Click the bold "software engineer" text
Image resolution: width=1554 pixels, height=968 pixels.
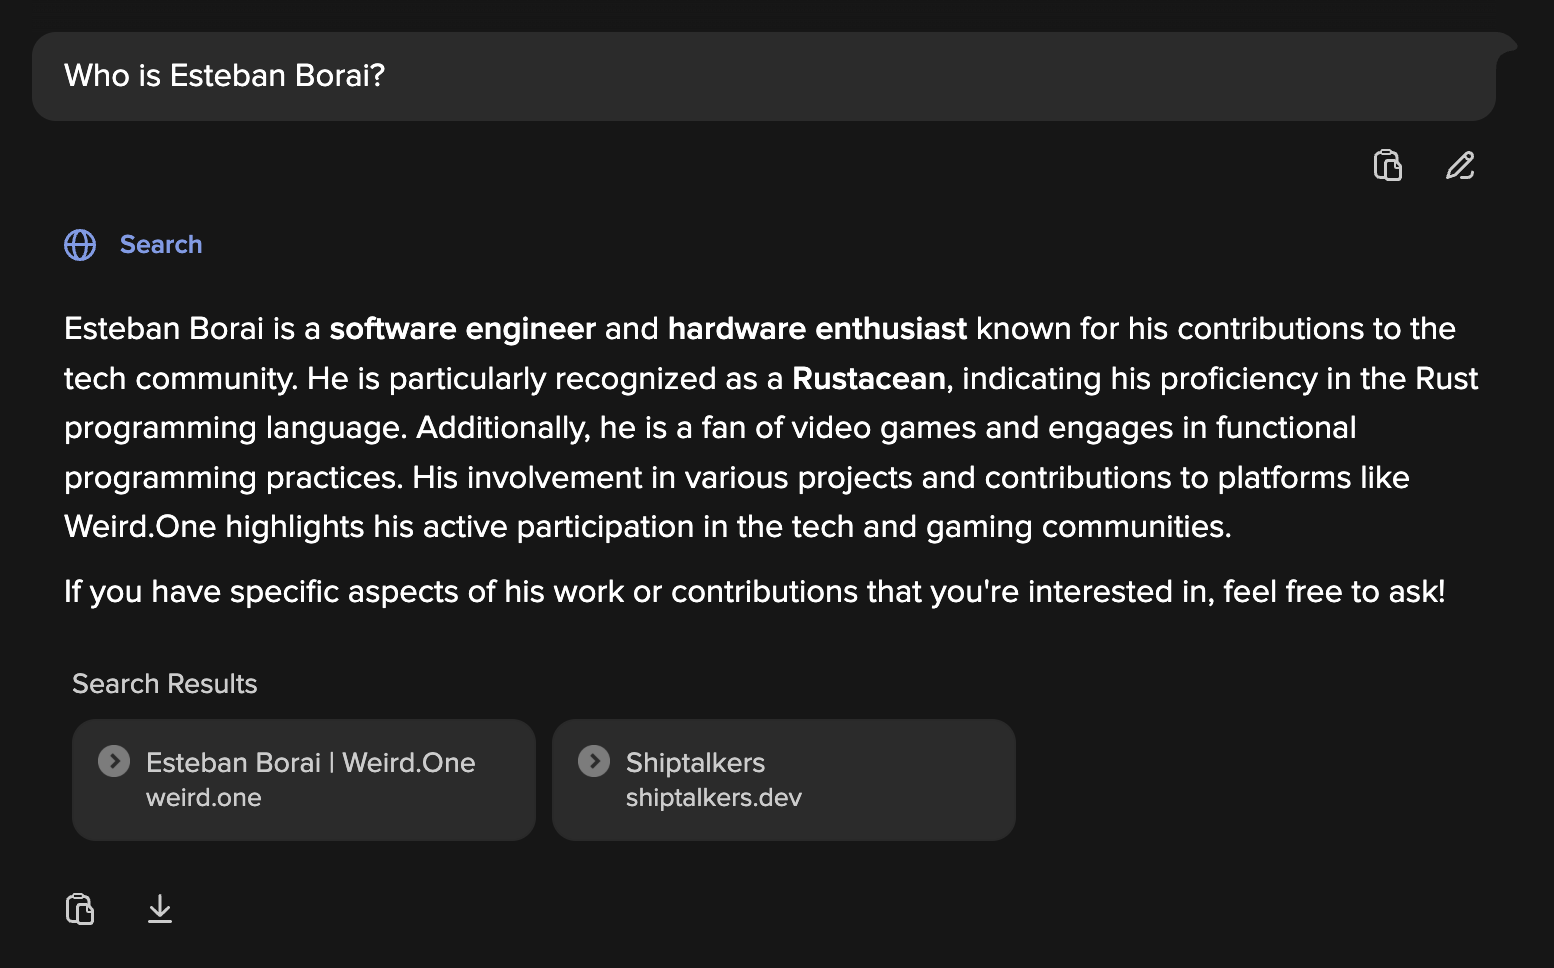[462, 329]
